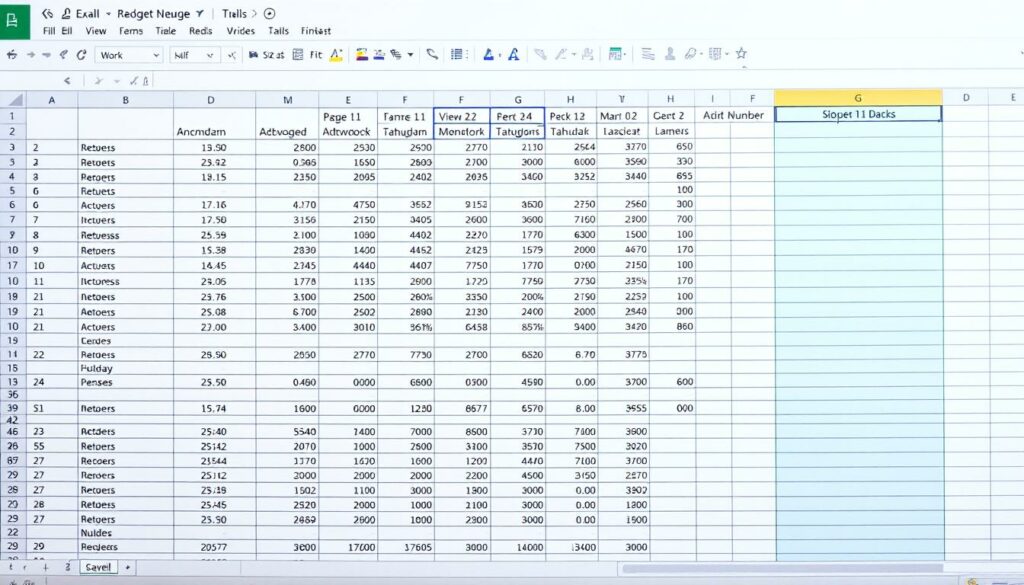Click the phone-shaped icon in toolbar
Screen dimensions: 1024x585
pos(432,54)
